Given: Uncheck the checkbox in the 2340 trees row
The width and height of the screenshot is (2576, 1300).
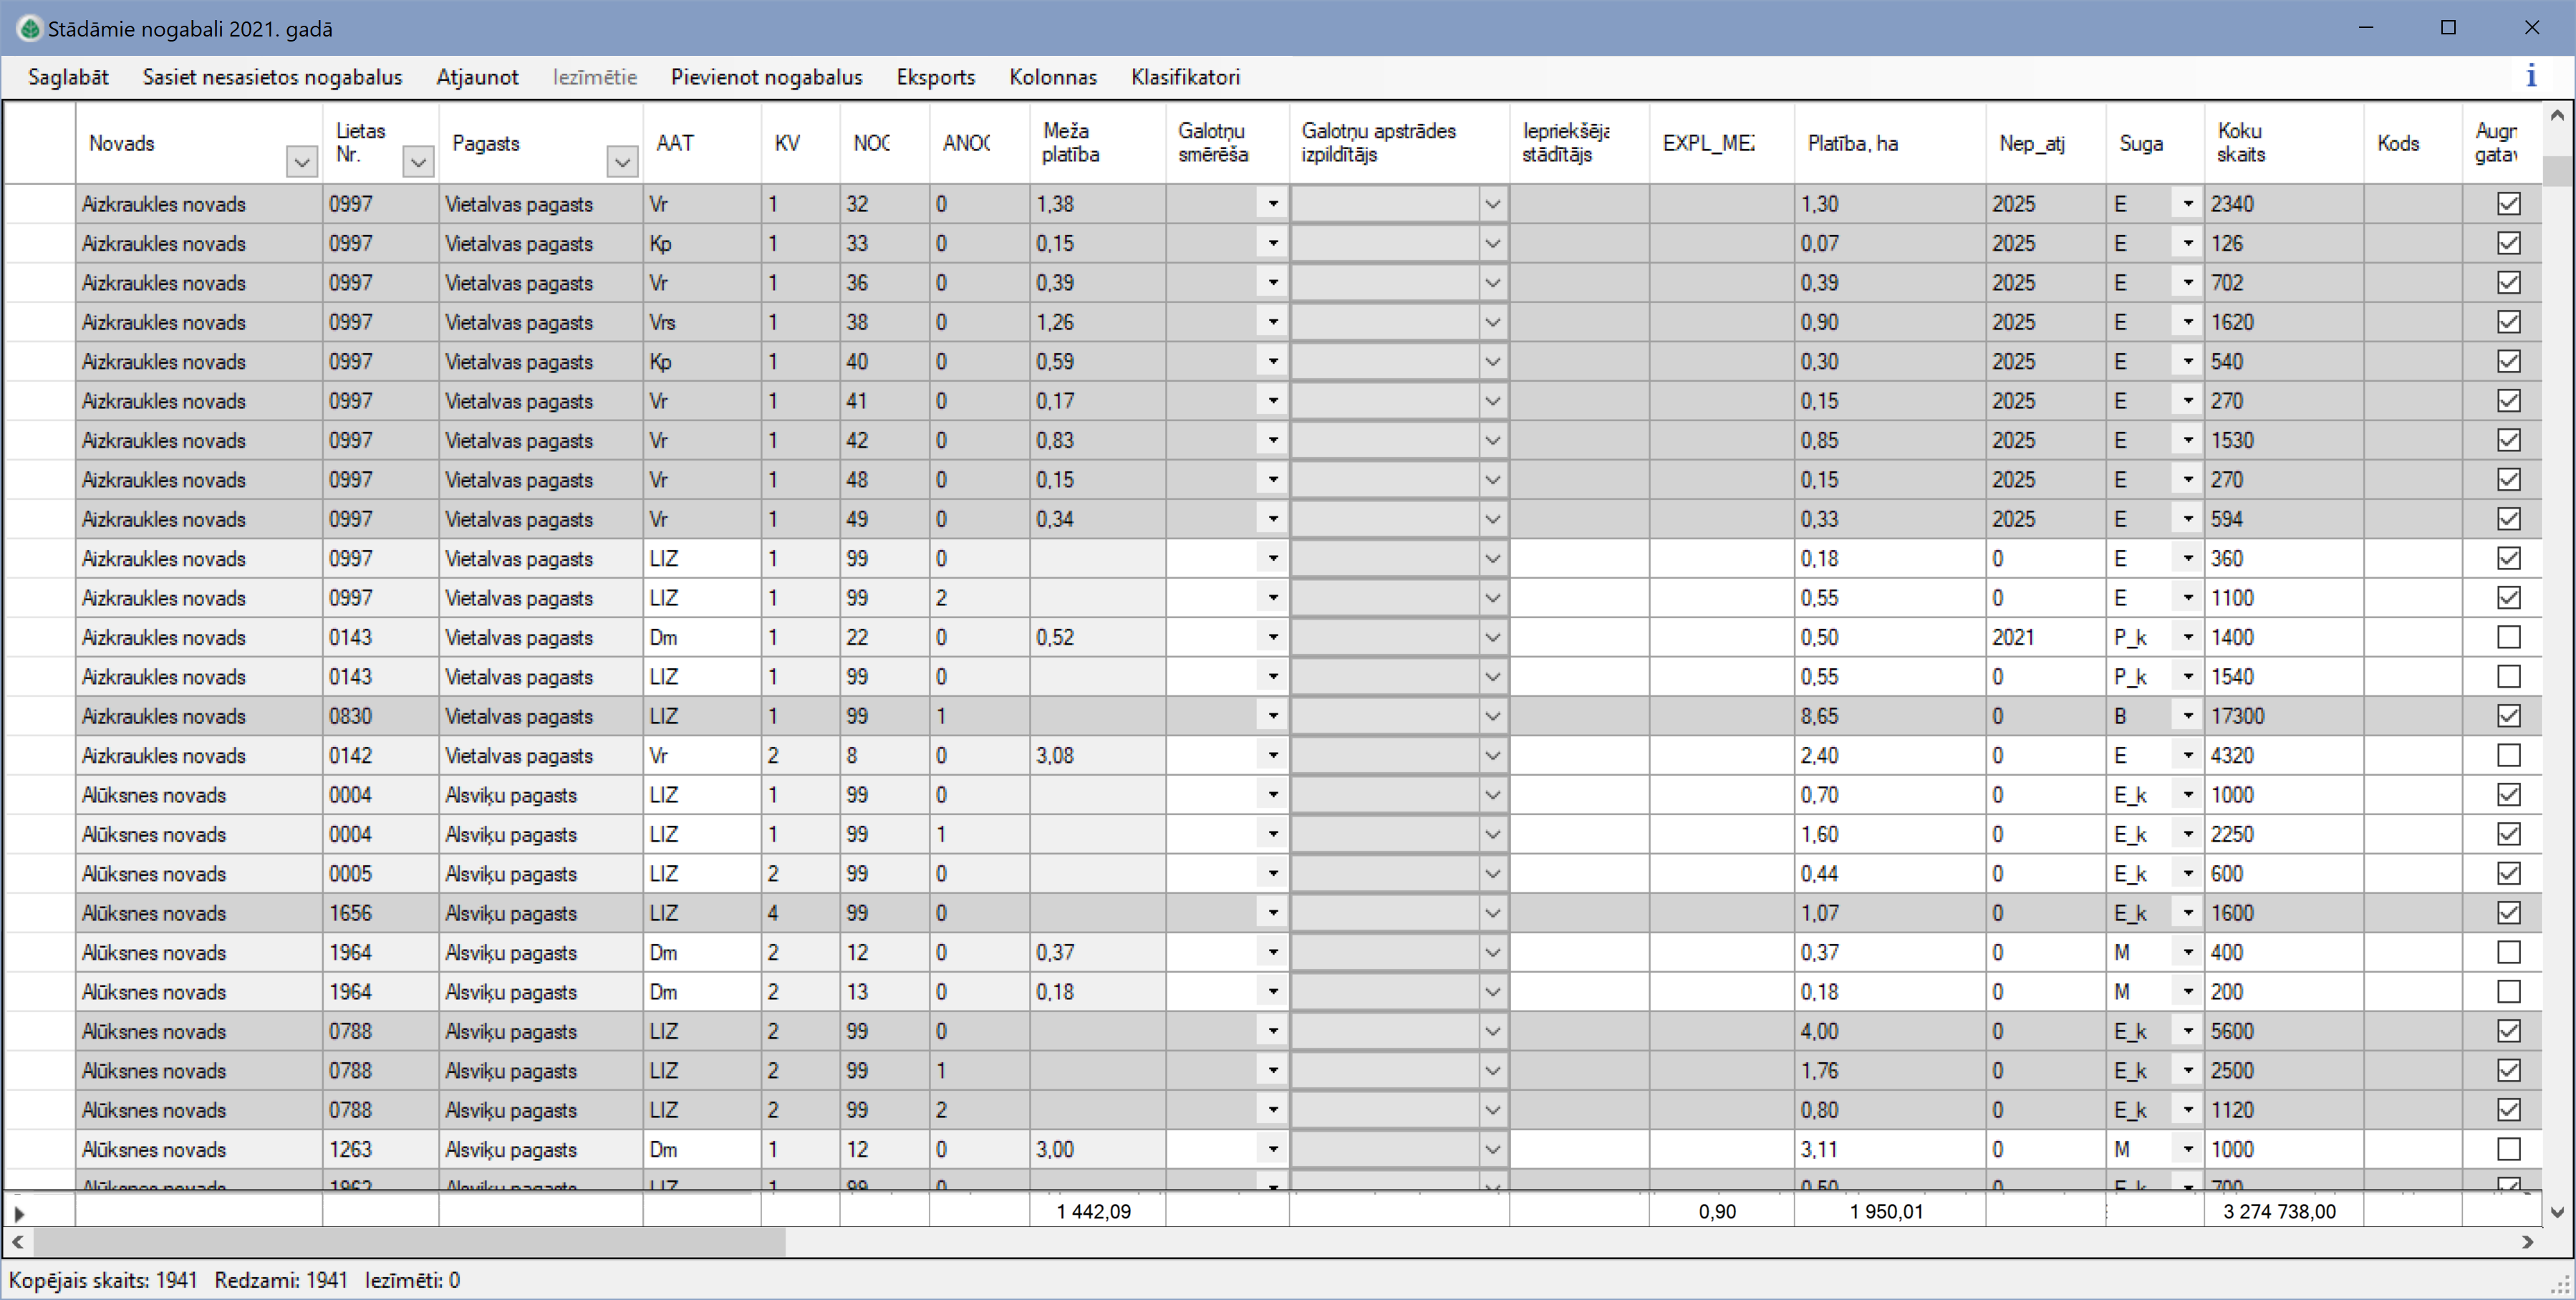Looking at the screenshot, I should 2508,204.
